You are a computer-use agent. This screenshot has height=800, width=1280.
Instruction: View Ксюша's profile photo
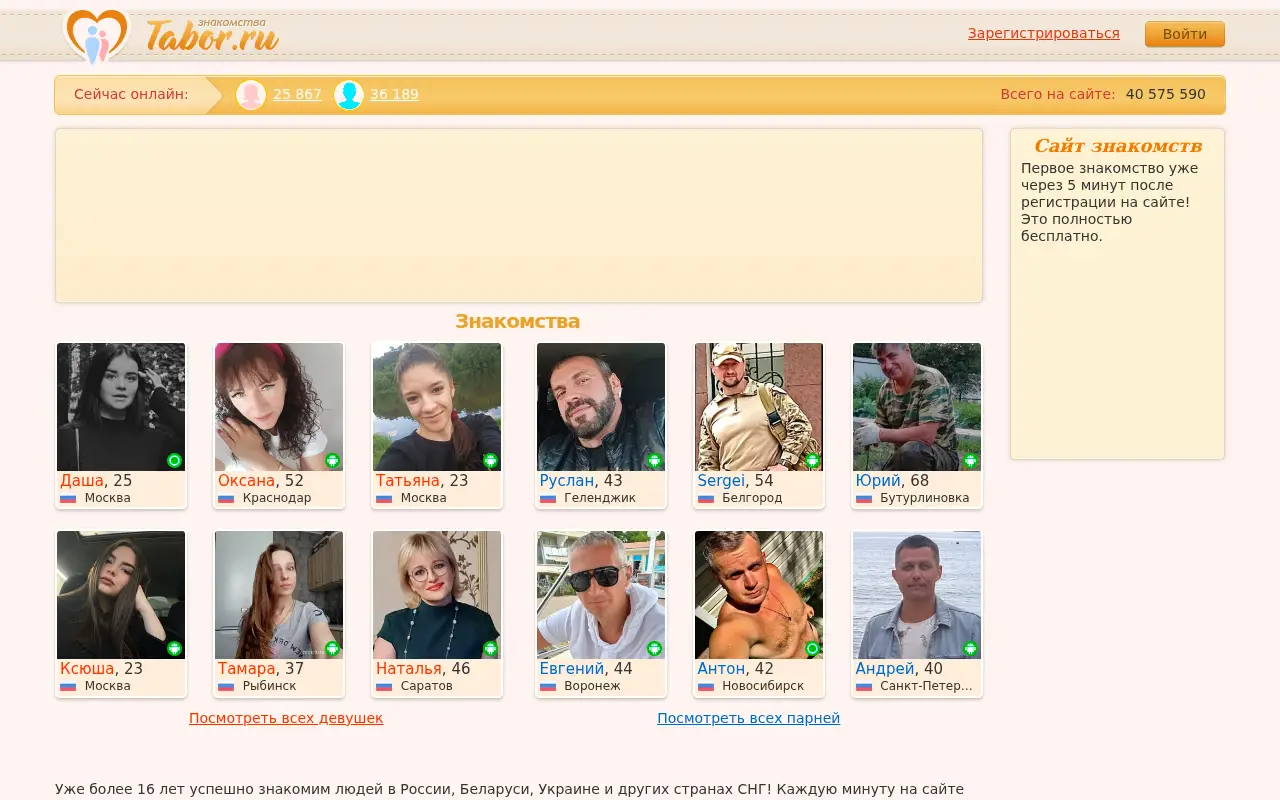pos(121,595)
